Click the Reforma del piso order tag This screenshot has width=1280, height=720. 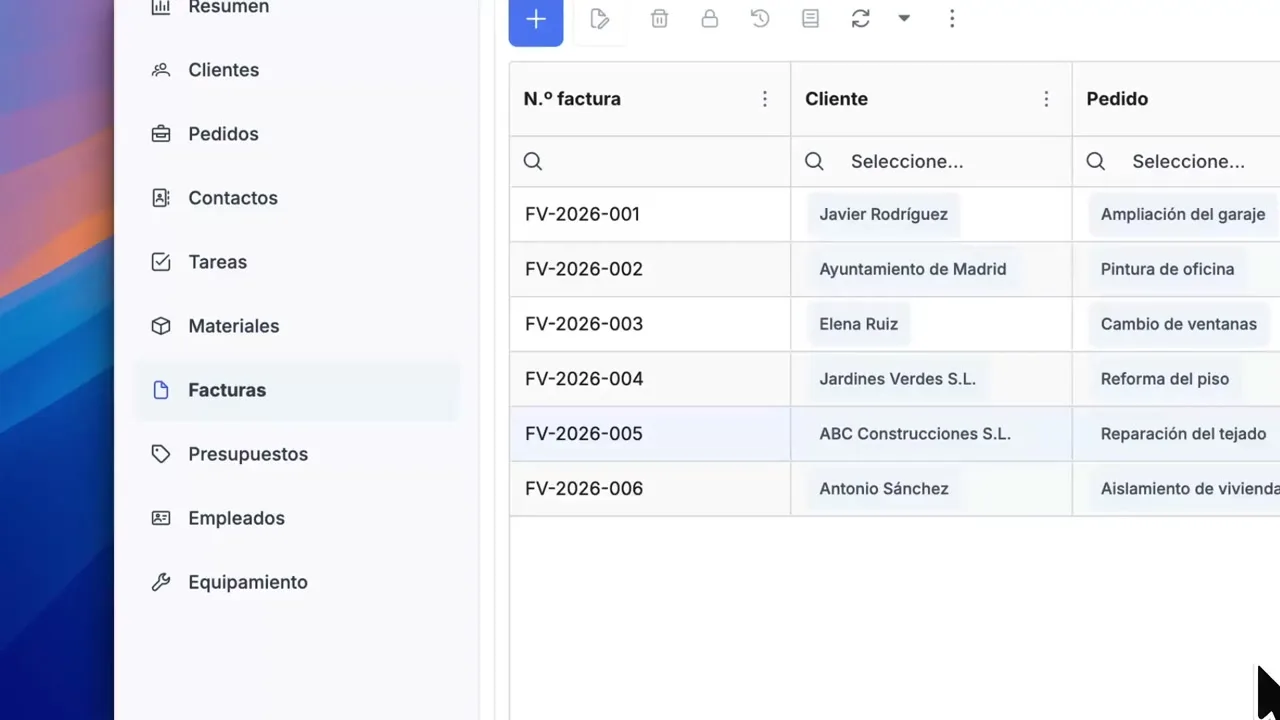(1164, 379)
